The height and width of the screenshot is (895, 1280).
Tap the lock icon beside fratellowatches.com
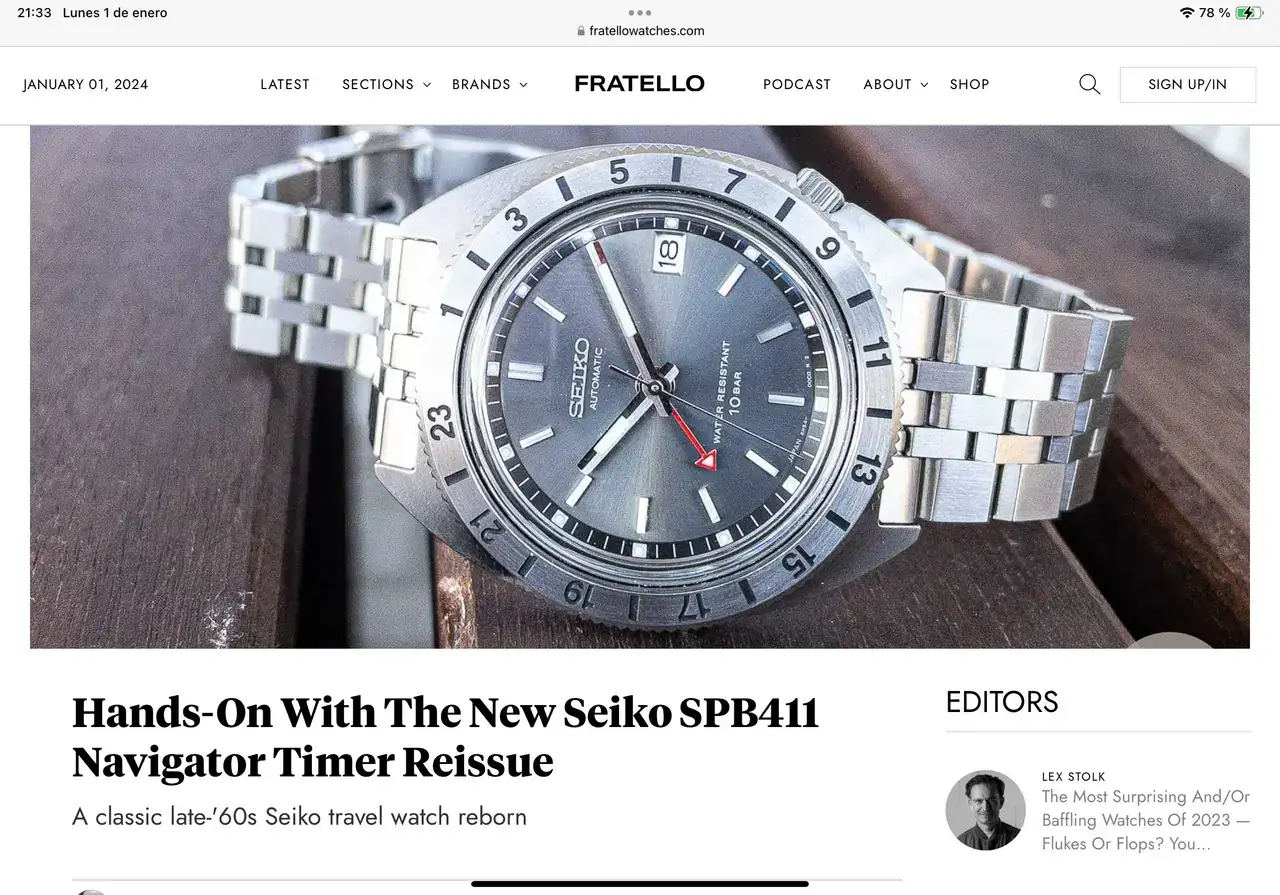581,31
